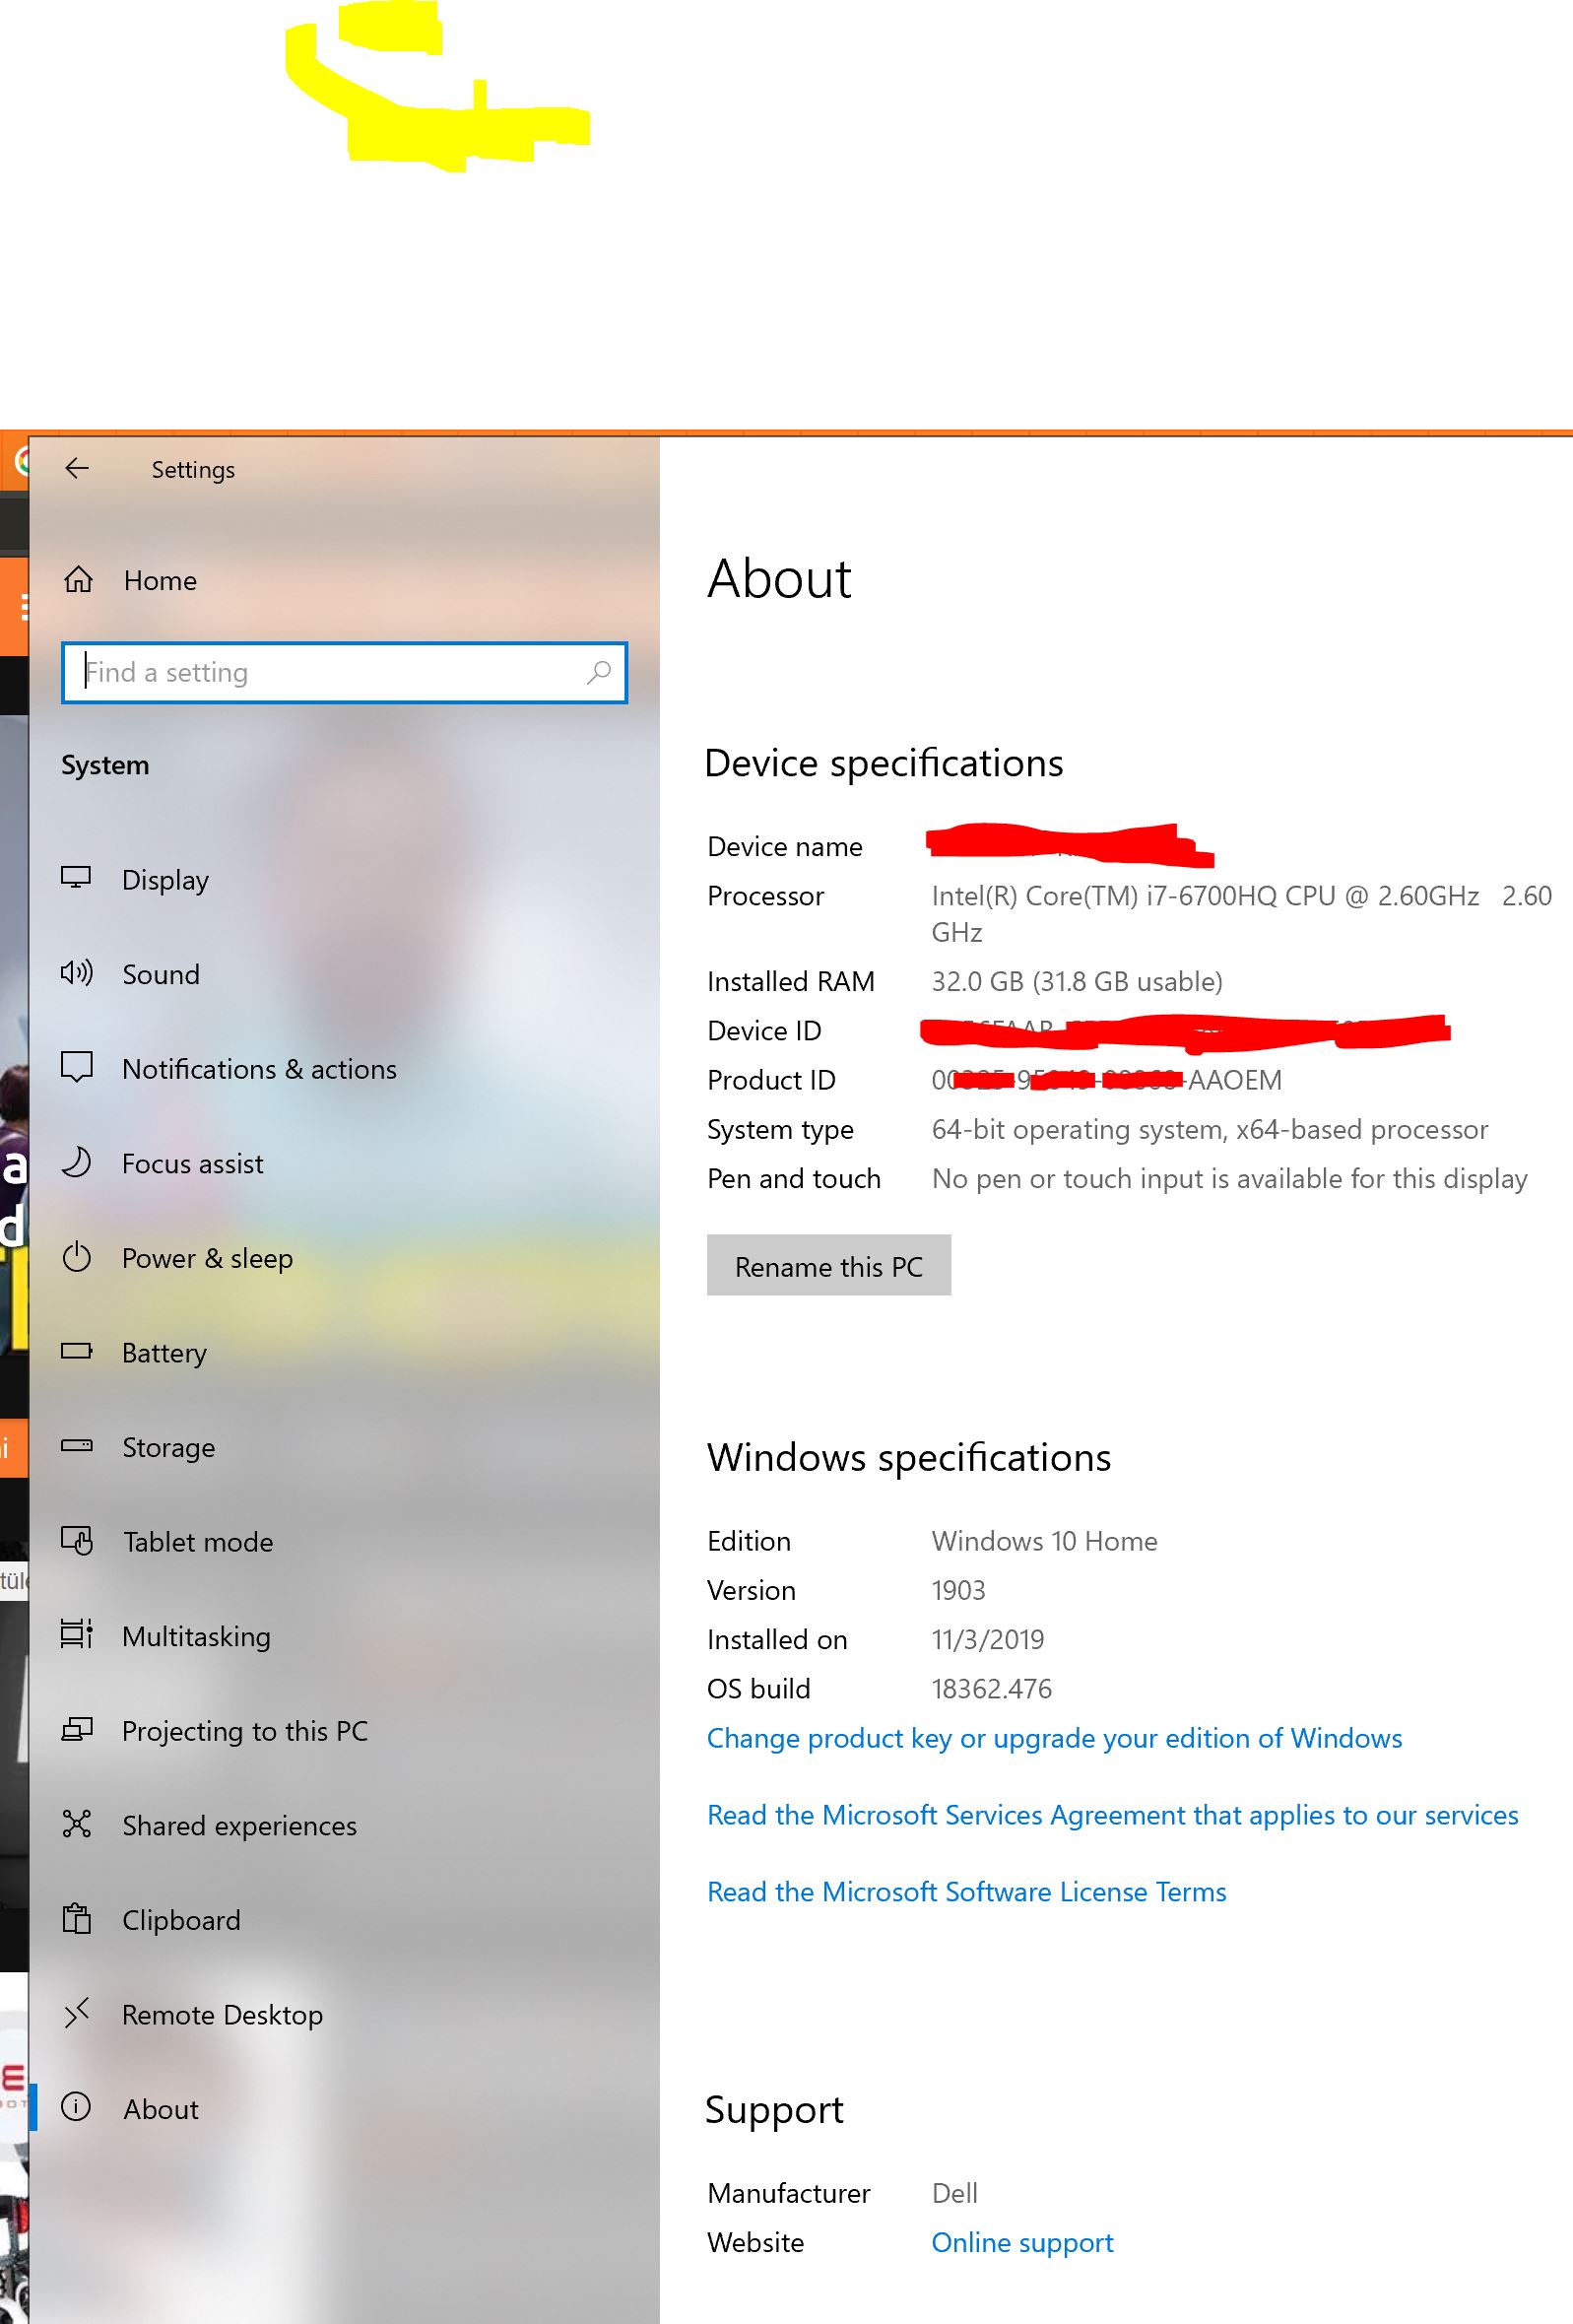The height and width of the screenshot is (2324, 1573).
Task: Click the Manufacturer value Dell
Action: pos(955,2193)
